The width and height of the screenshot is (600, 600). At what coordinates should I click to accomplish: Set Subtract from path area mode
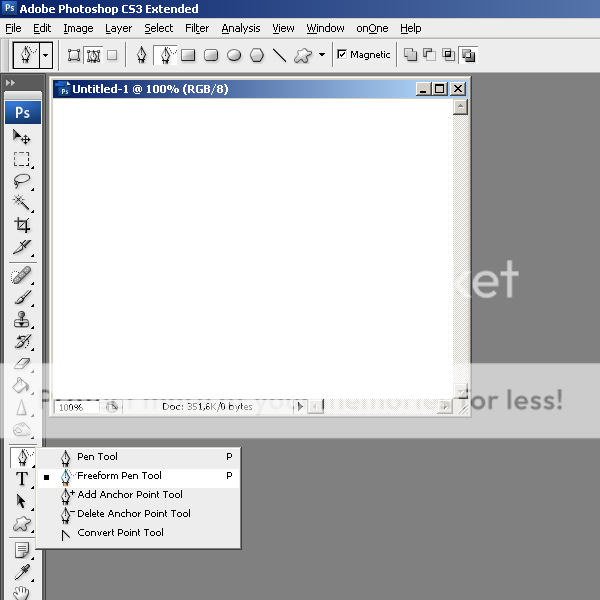(429, 55)
